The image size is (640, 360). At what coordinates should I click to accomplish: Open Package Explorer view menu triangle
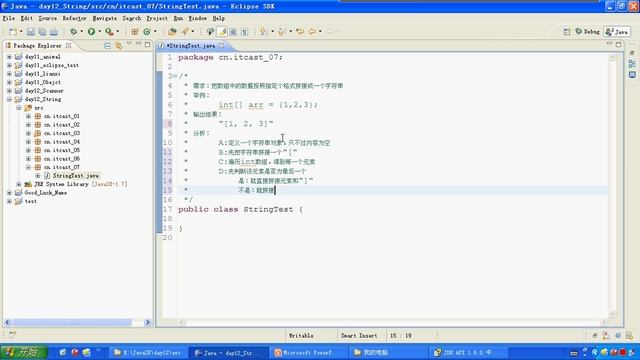pyautogui.click(x=129, y=43)
